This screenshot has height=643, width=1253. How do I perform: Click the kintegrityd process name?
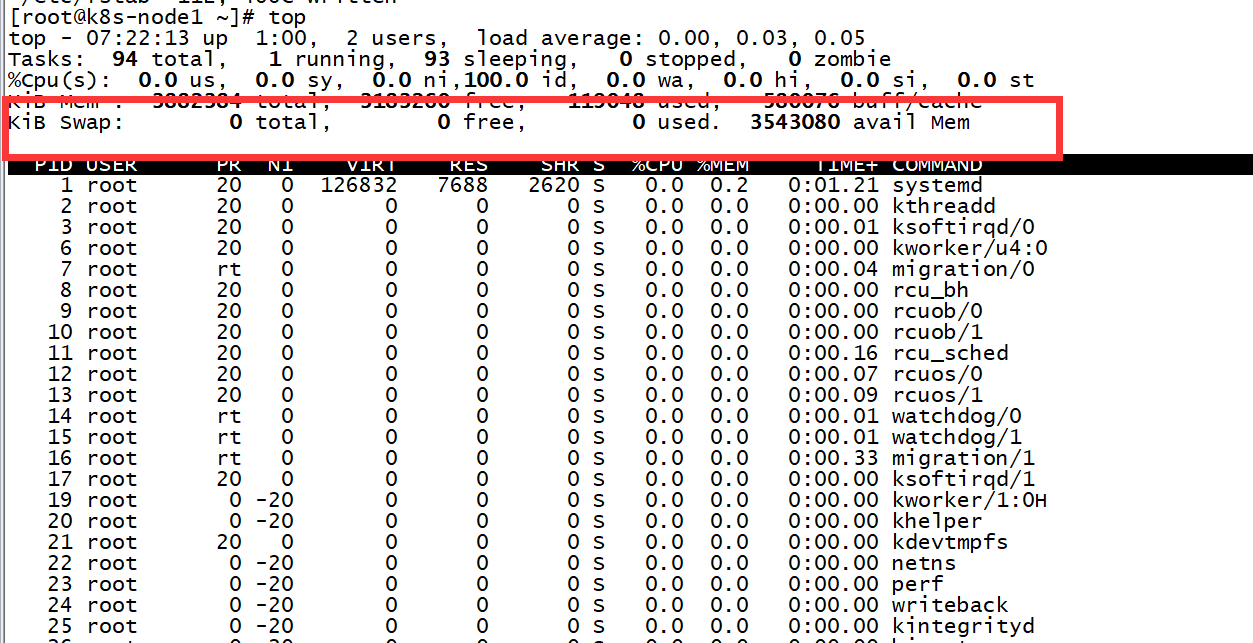963,626
